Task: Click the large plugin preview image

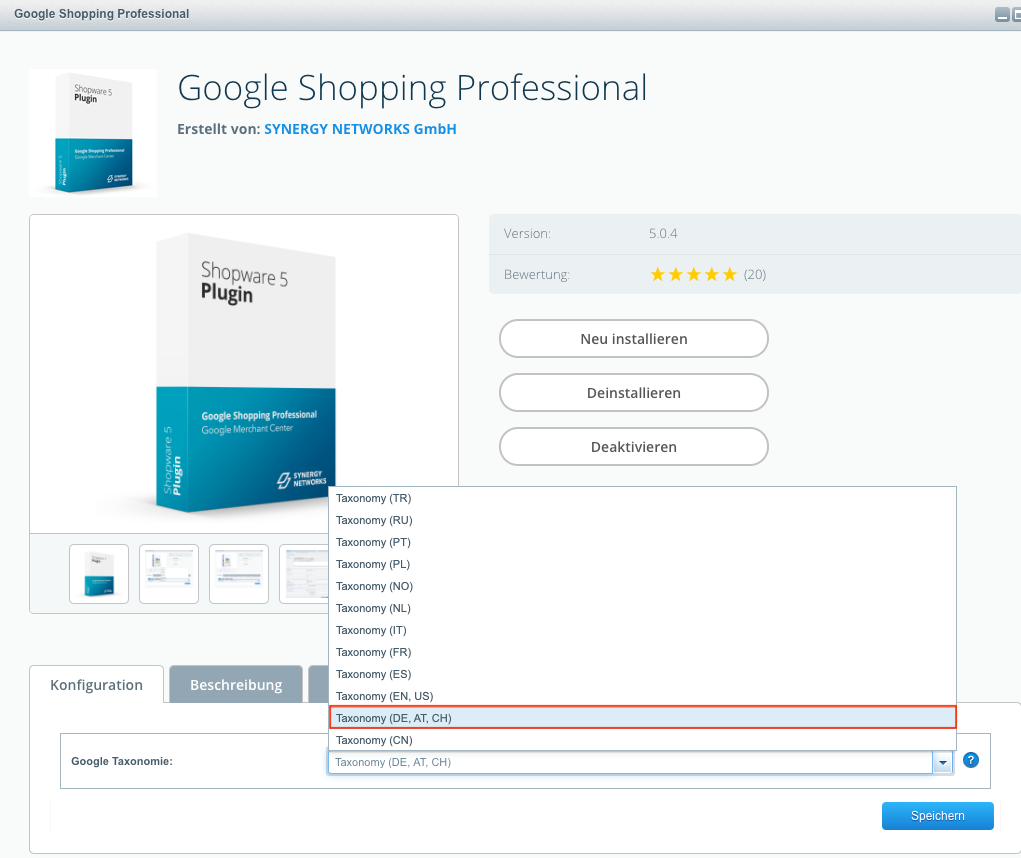Action: [244, 374]
